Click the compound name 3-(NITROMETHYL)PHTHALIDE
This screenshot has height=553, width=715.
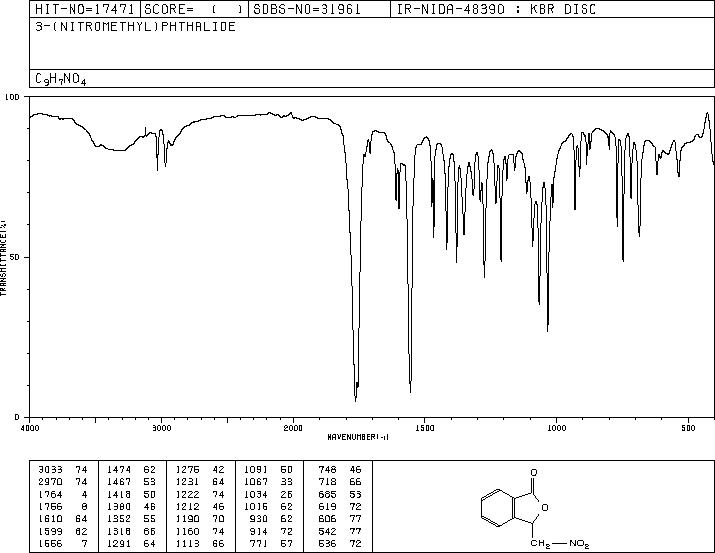click(135, 26)
